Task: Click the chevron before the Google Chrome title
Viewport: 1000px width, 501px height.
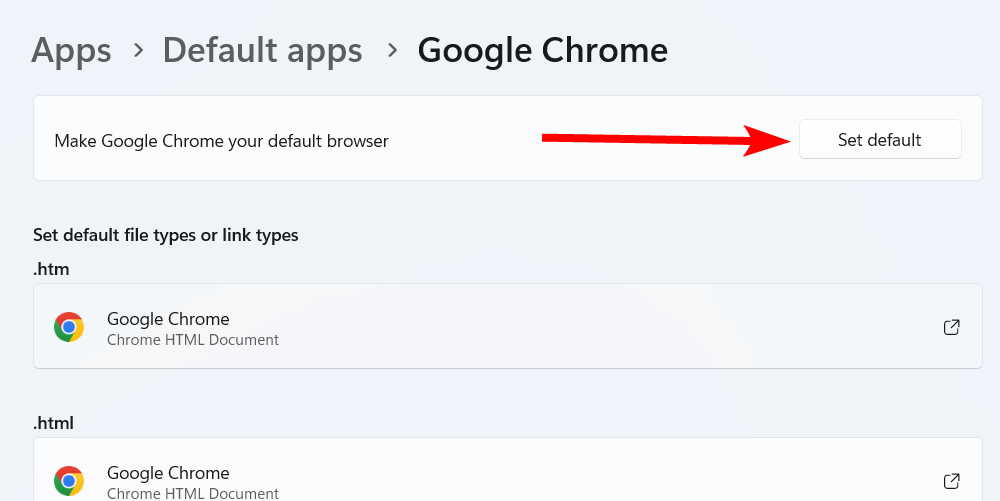Action: 391,50
